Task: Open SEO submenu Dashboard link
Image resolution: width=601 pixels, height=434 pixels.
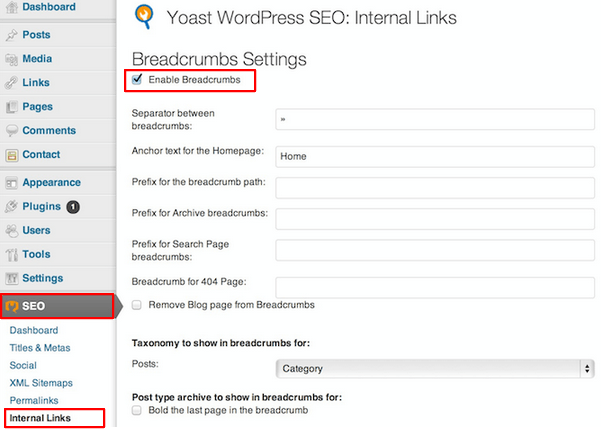Action: pyautogui.click(x=34, y=330)
